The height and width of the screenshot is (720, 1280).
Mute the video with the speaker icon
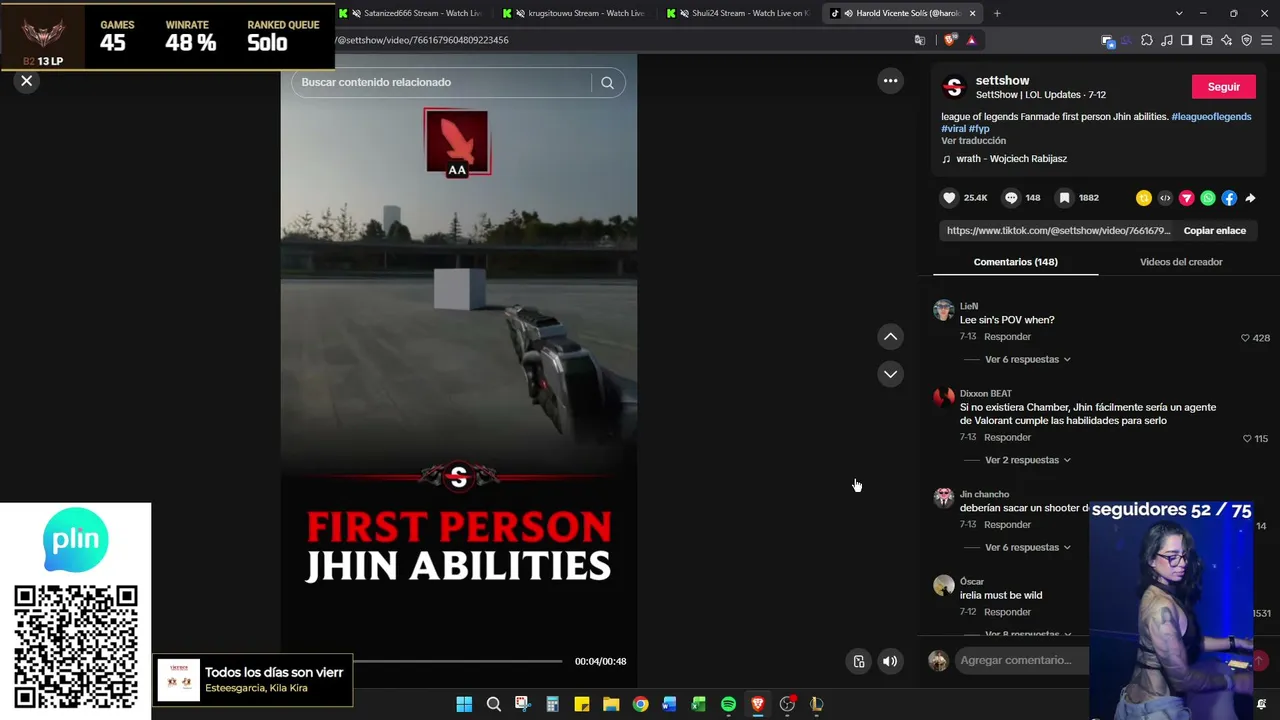tap(890, 661)
